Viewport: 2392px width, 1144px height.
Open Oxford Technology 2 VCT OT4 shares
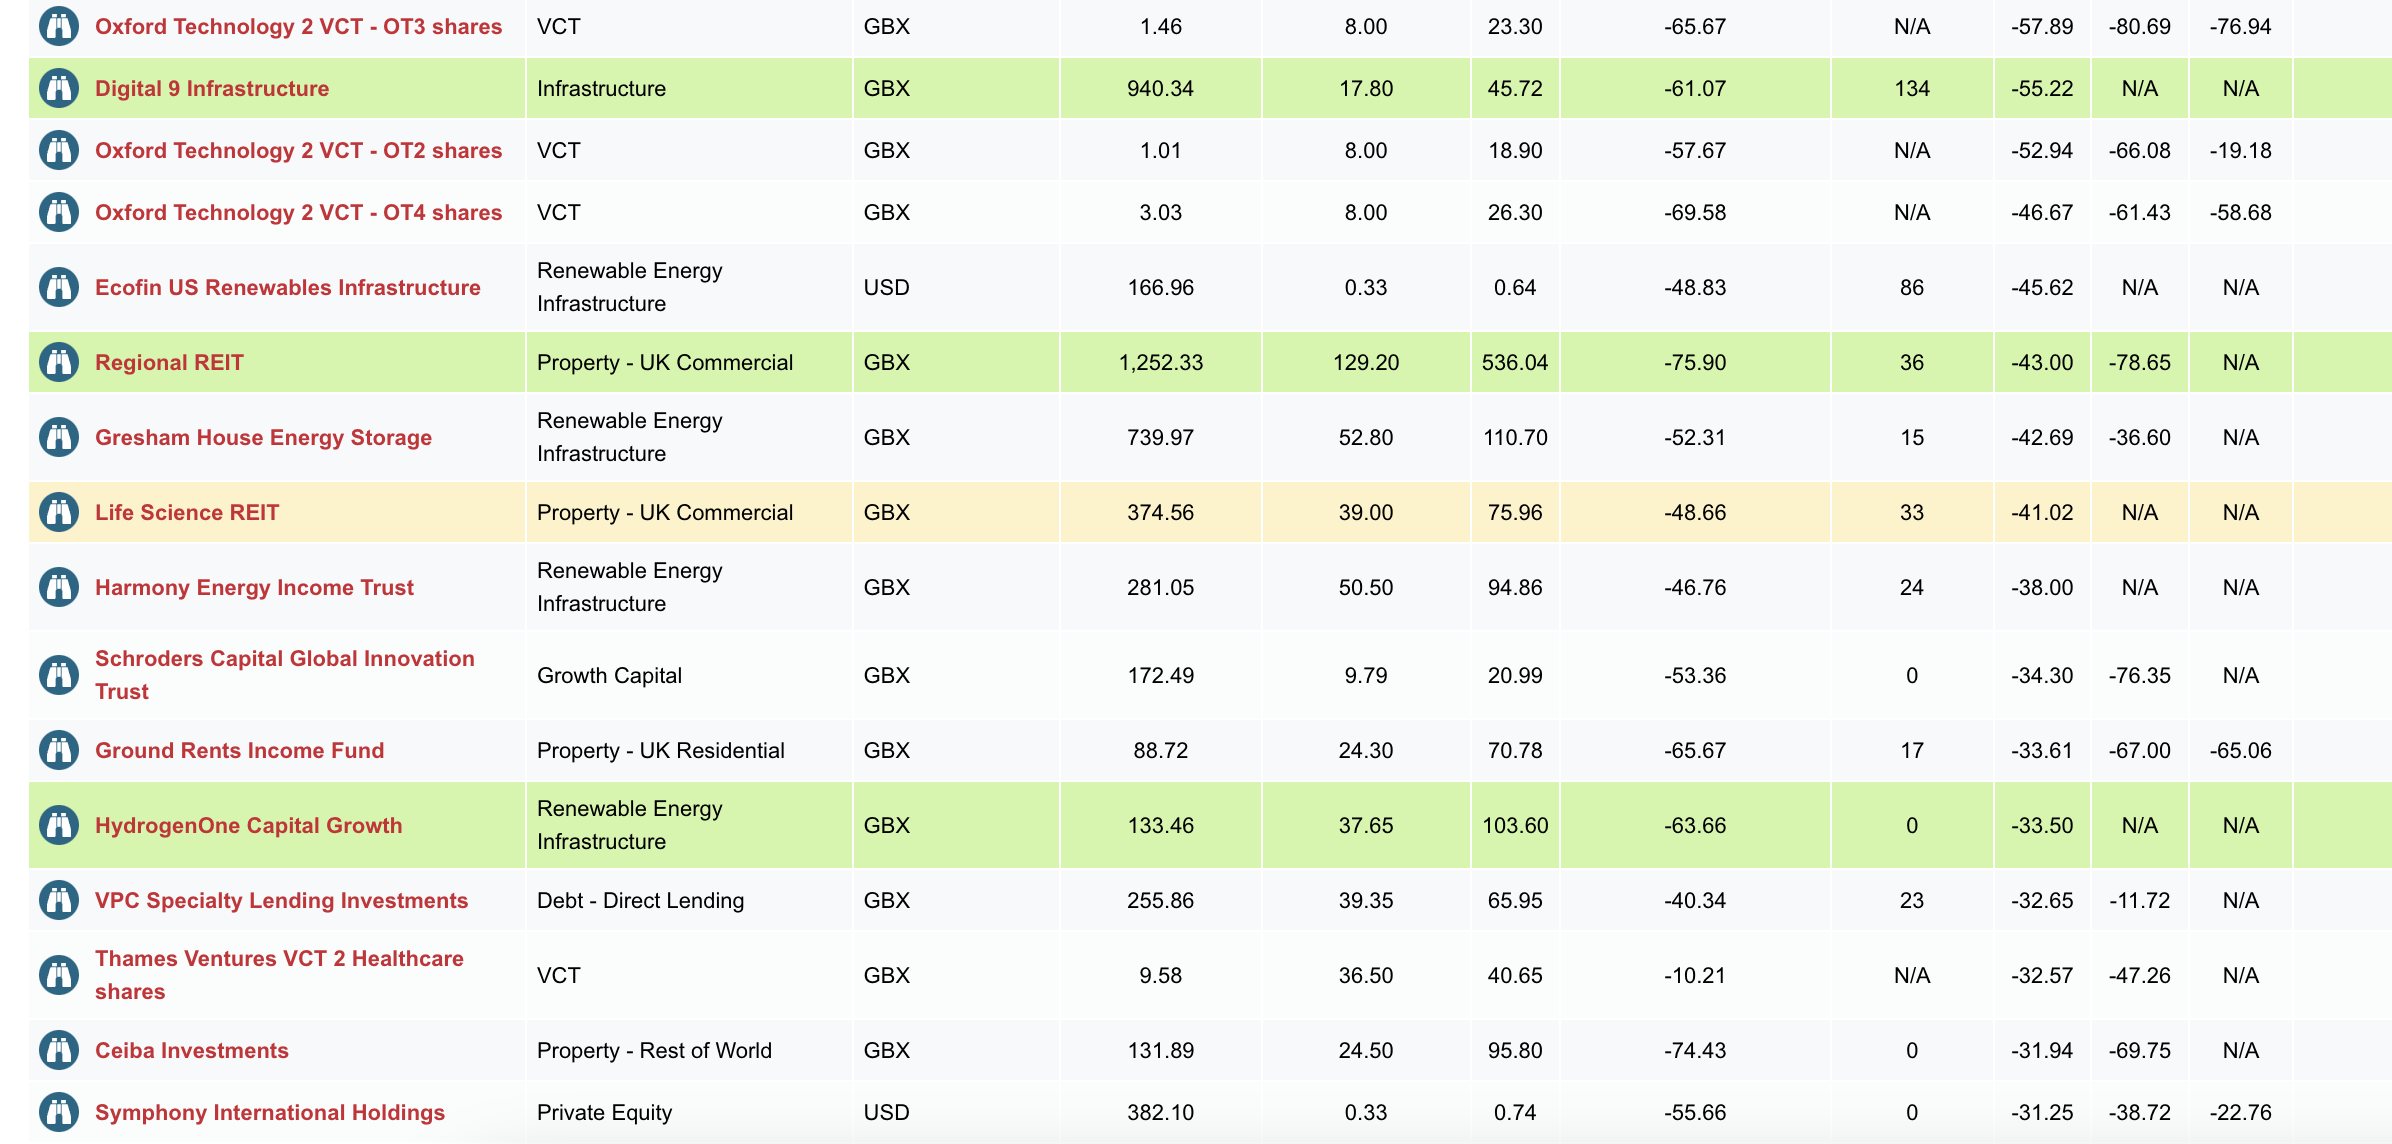click(x=299, y=212)
